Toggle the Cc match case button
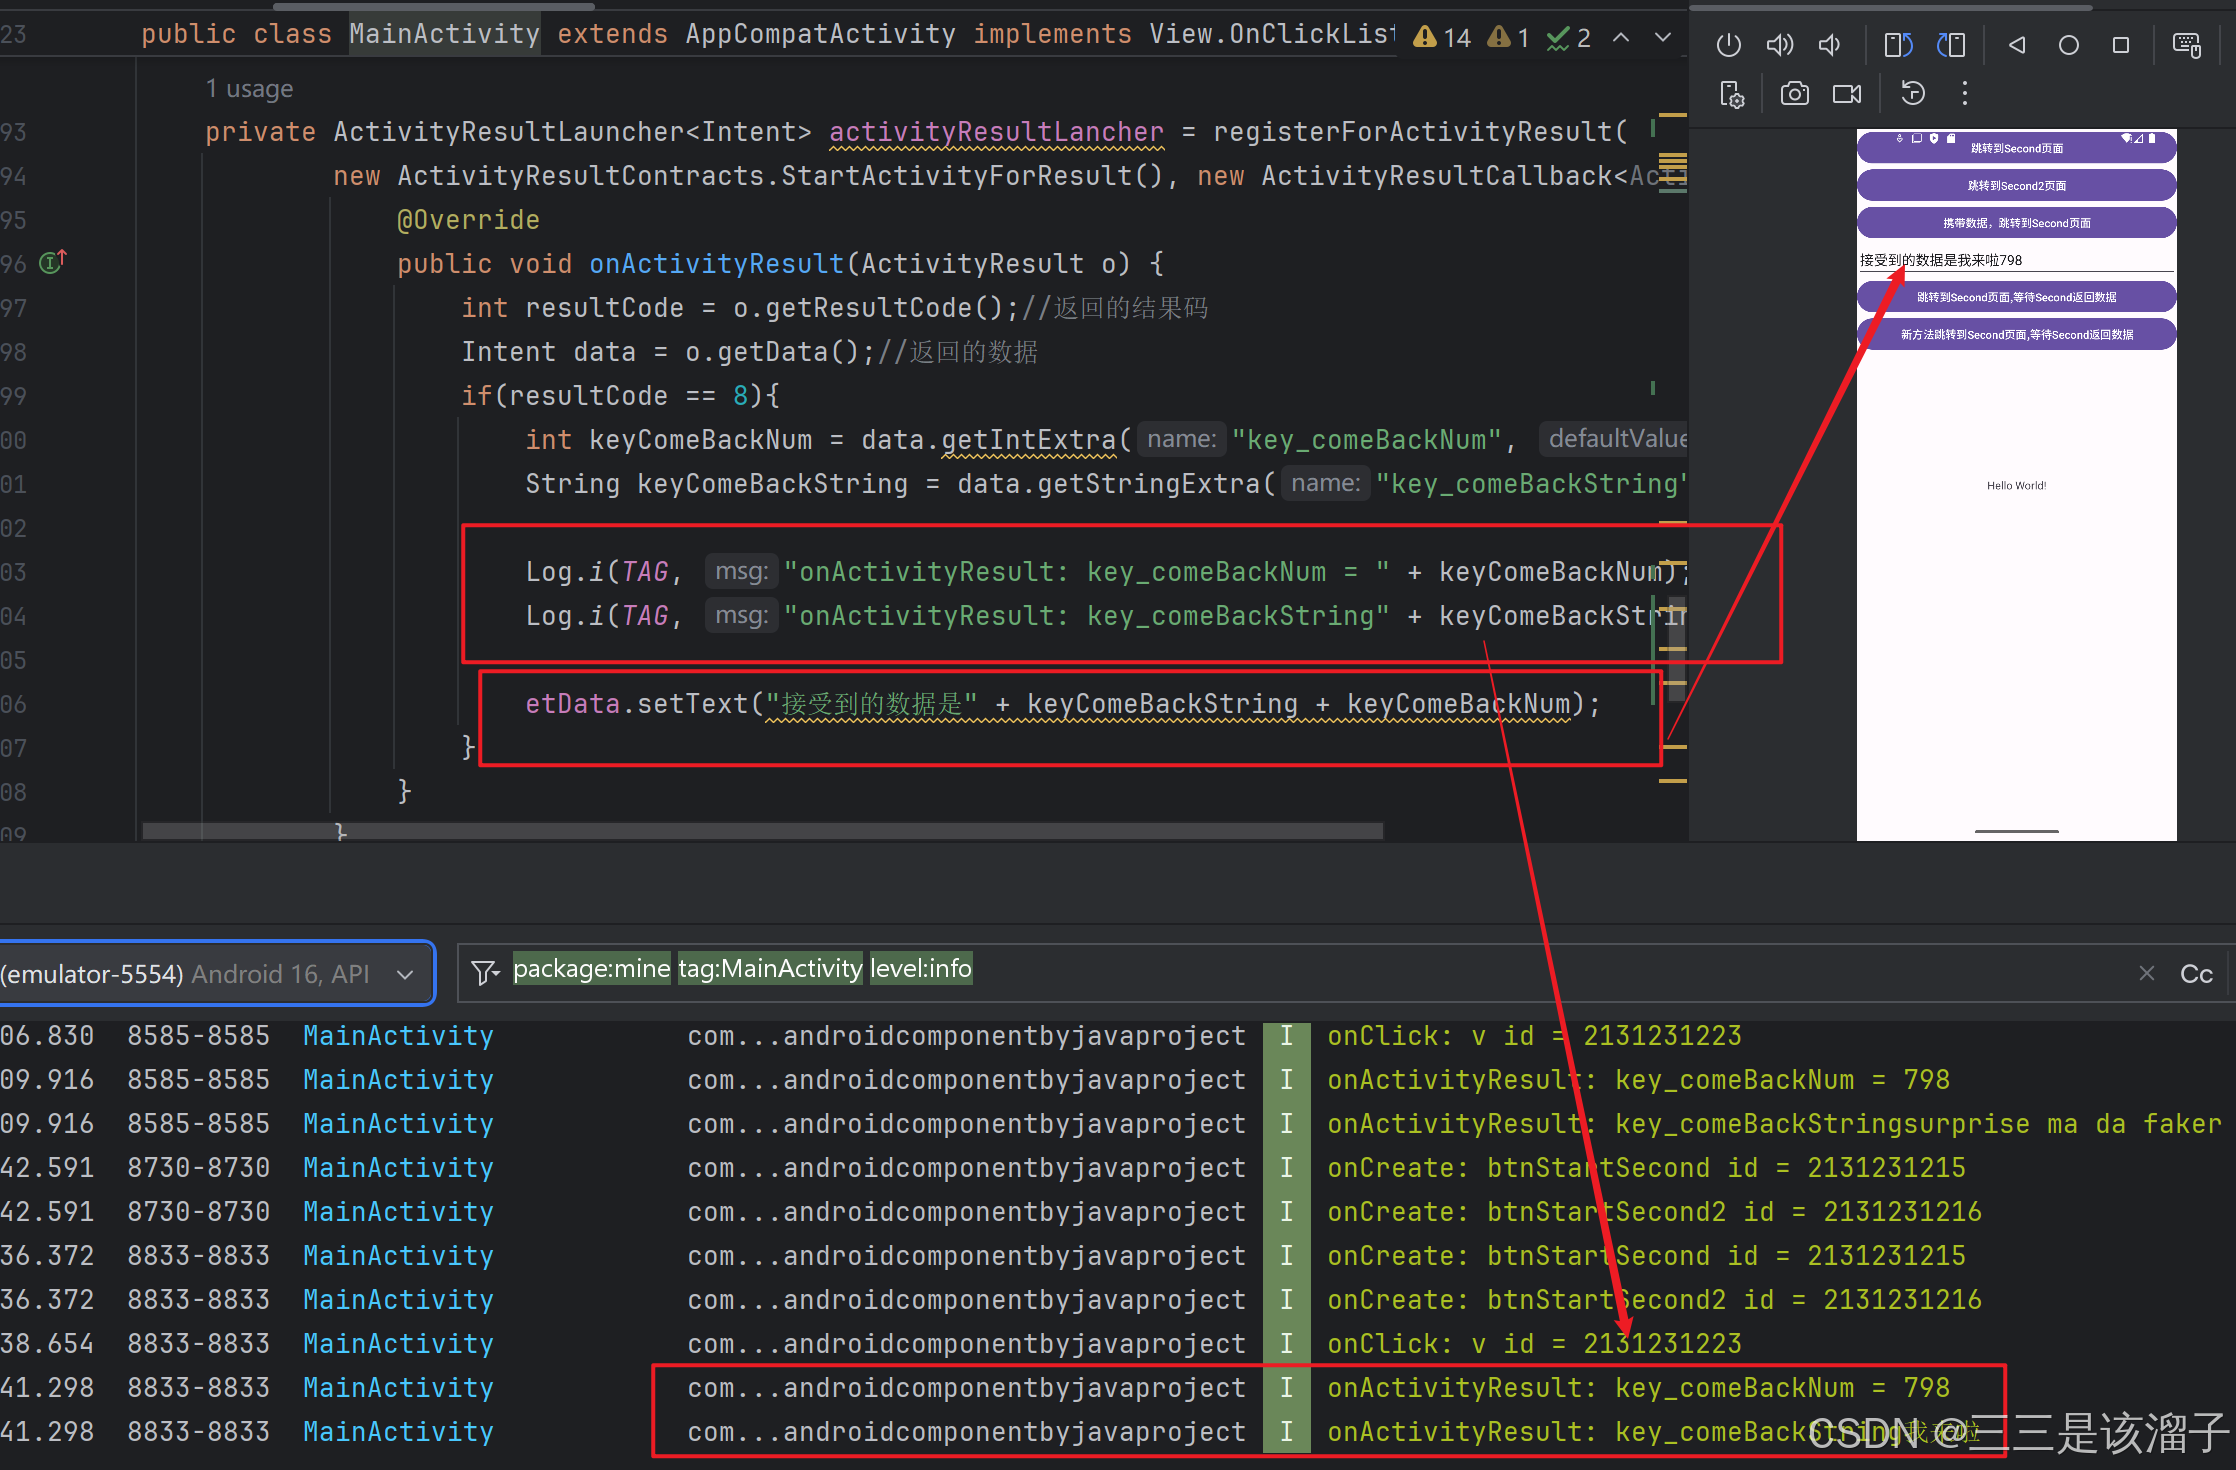Screen dimensions: 2236x1470 (x=2196, y=974)
